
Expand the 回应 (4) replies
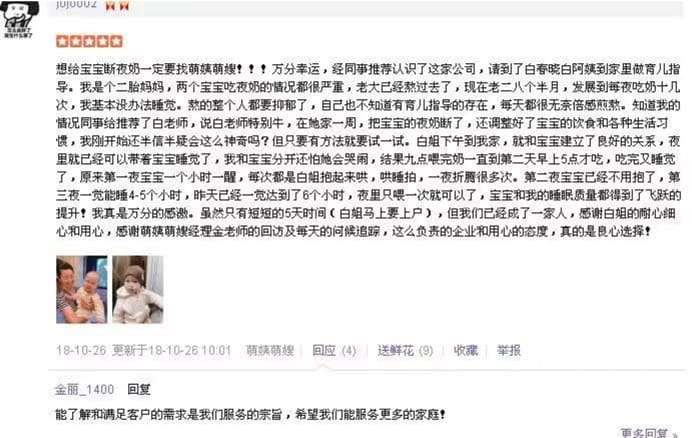point(334,350)
